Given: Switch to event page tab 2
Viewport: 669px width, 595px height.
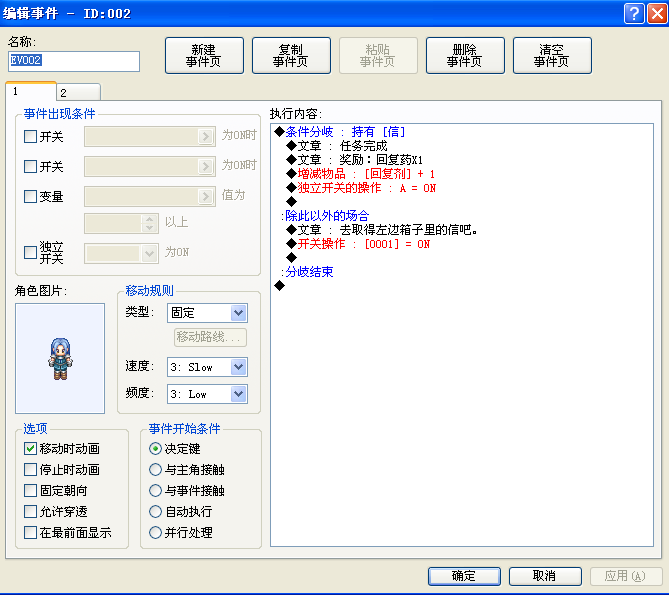Looking at the screenshot, I should point(79,93).
